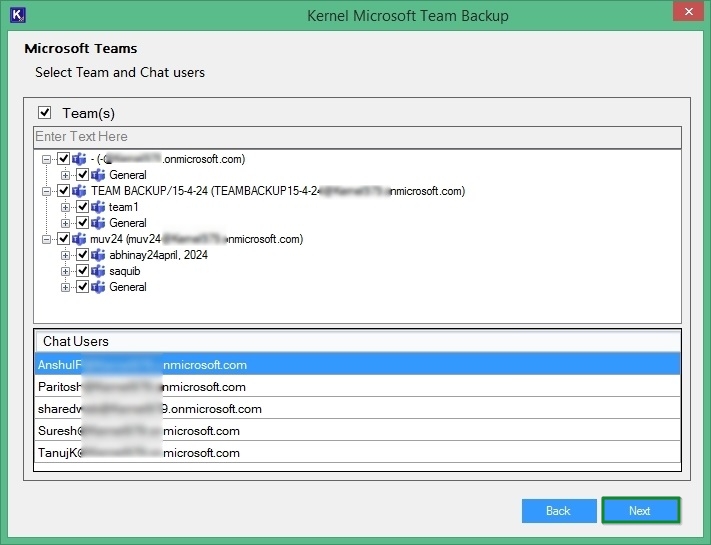This screenshot has height=545, width=711.
Task: Collapse the muv24 team node
Action: point(46,239)
